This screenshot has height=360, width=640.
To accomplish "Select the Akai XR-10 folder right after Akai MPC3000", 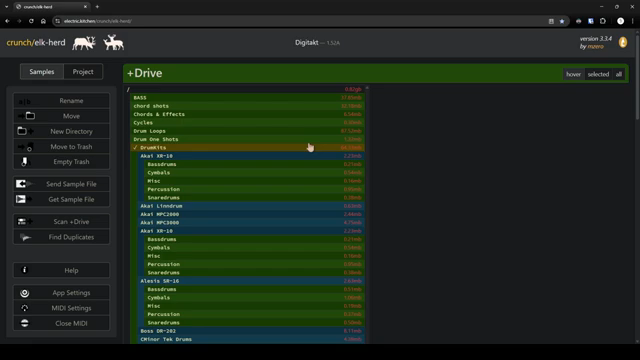I will pyautogui.click(x=251, y=231).
